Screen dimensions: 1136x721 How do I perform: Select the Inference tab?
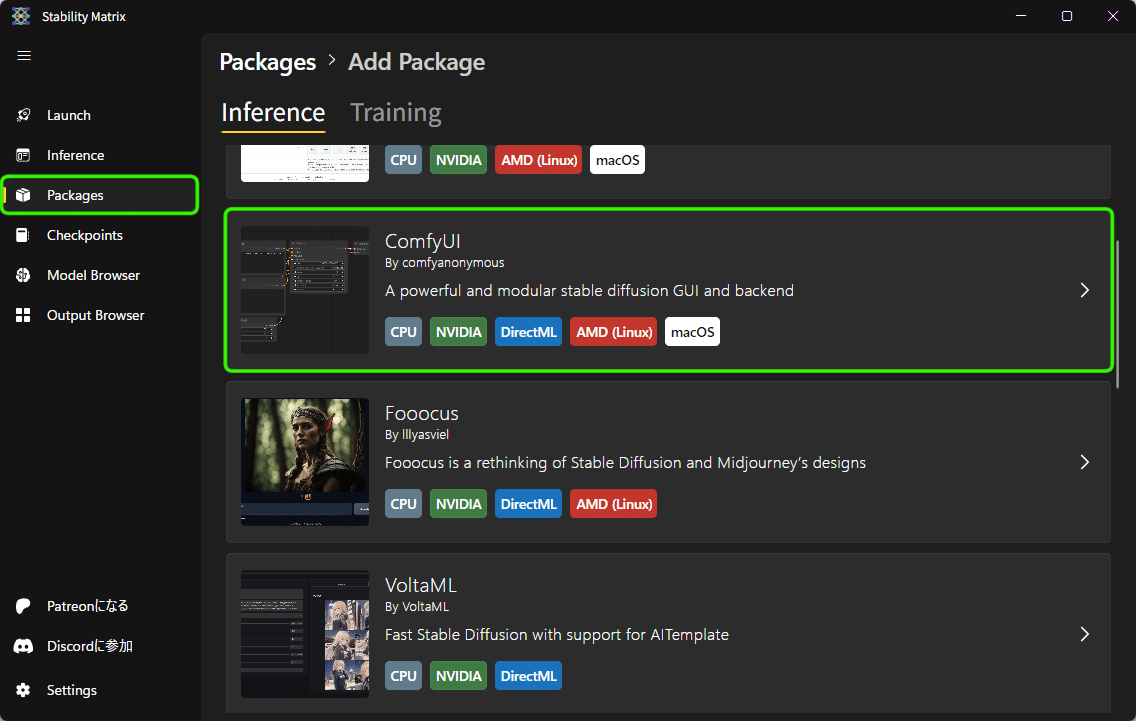point(273,113)
